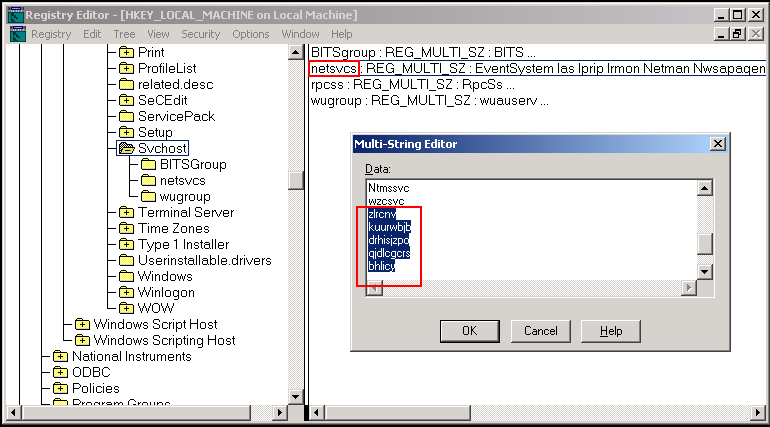Select the wugroup subkey folder icon

(x=148, y=196)
